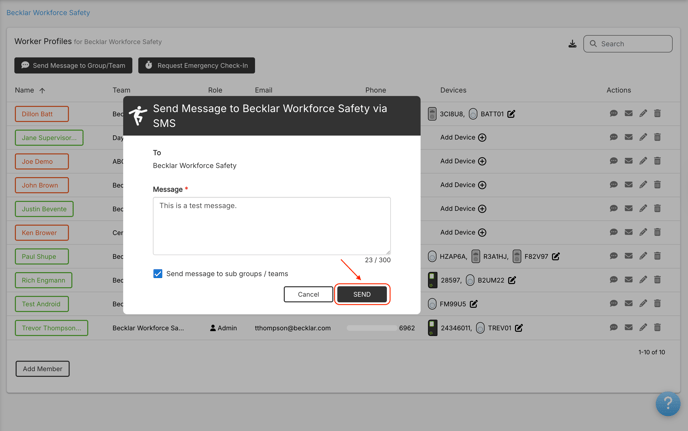
Task: Delete trash icon for Trevor Thompson
Action: pyautogui.click(x=657, y=327)
